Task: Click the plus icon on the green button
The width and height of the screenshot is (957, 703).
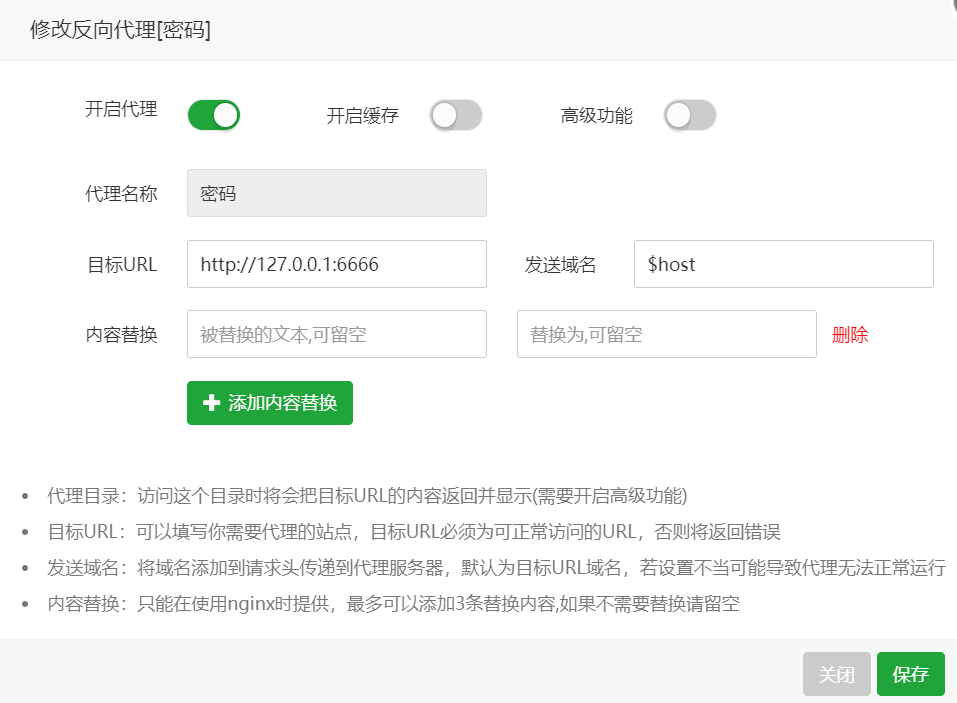Action: click(x=211, y=403)
